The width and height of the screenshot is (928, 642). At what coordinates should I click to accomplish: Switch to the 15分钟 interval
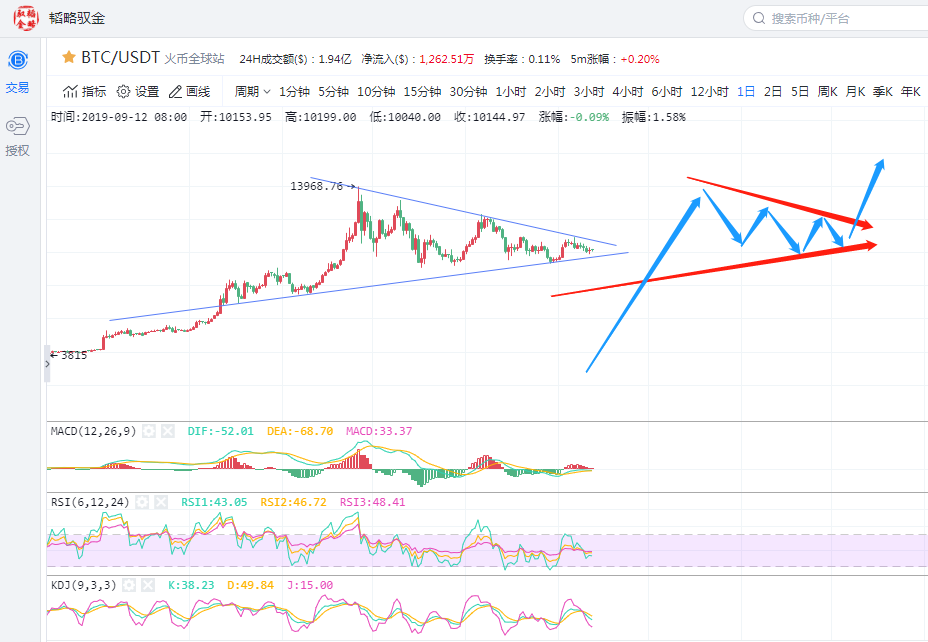(423, 92)
